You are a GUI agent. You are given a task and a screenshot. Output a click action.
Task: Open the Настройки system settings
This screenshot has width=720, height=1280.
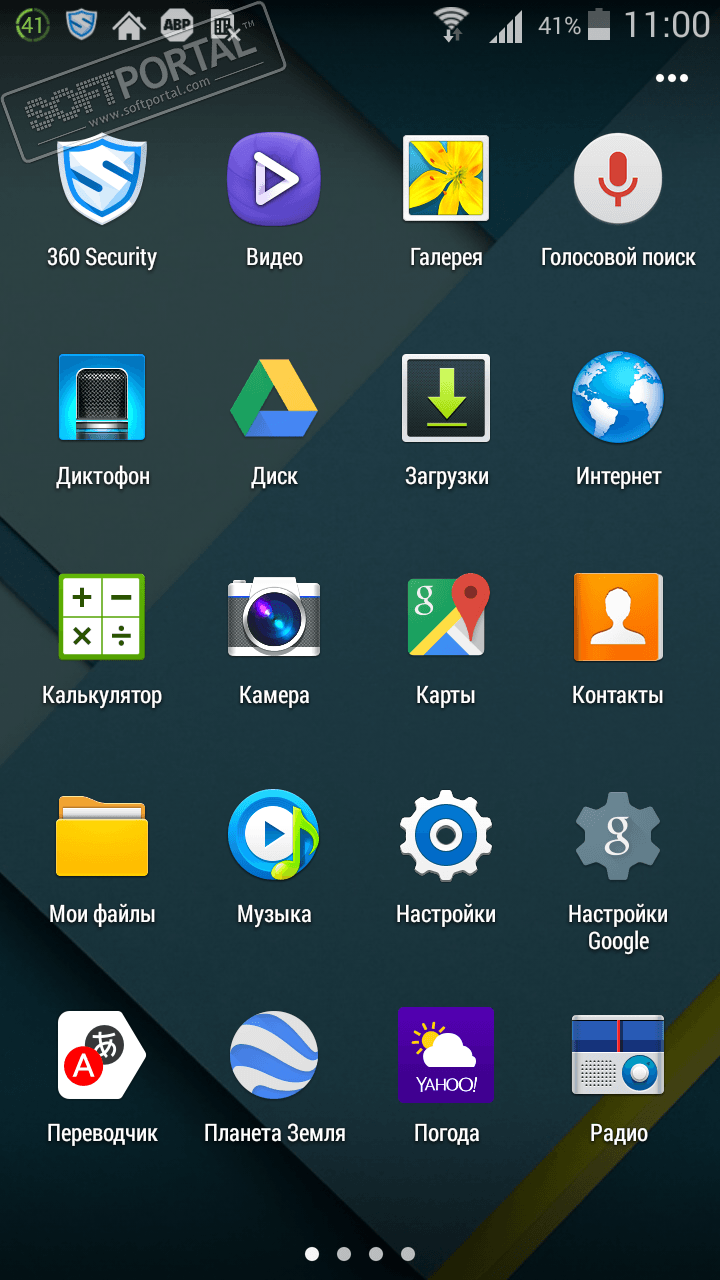click(x=446, y=835)
